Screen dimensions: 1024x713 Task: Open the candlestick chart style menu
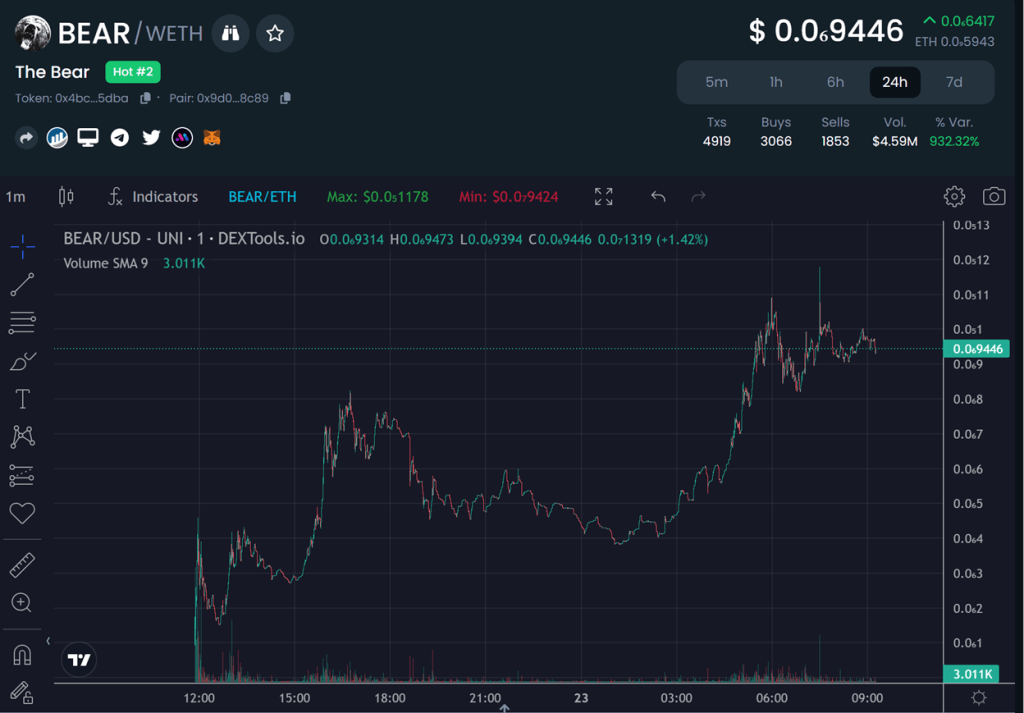tap(66, 197)
